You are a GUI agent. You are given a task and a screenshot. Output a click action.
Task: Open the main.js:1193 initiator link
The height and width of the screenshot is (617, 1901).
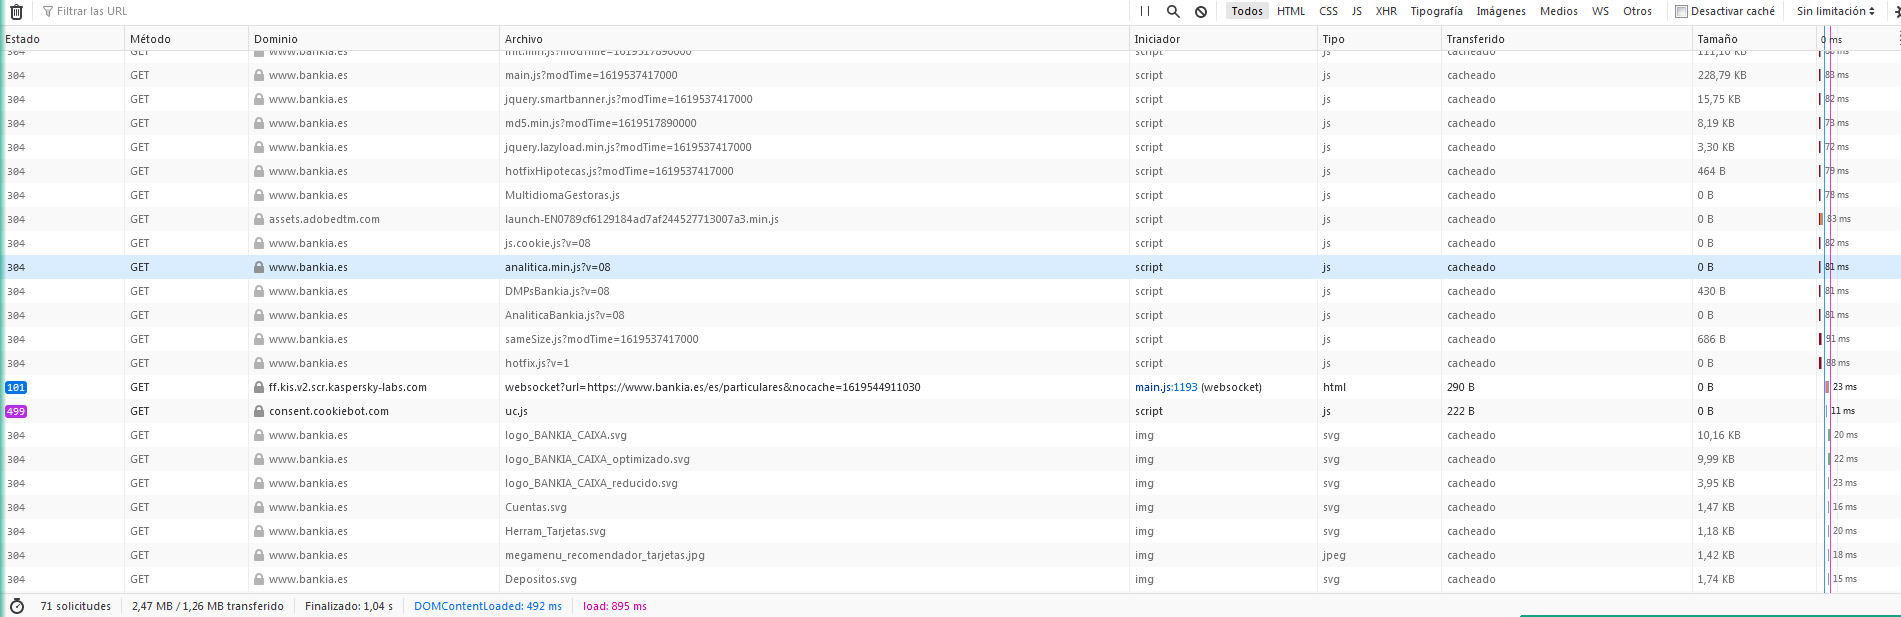point(1166,387)
